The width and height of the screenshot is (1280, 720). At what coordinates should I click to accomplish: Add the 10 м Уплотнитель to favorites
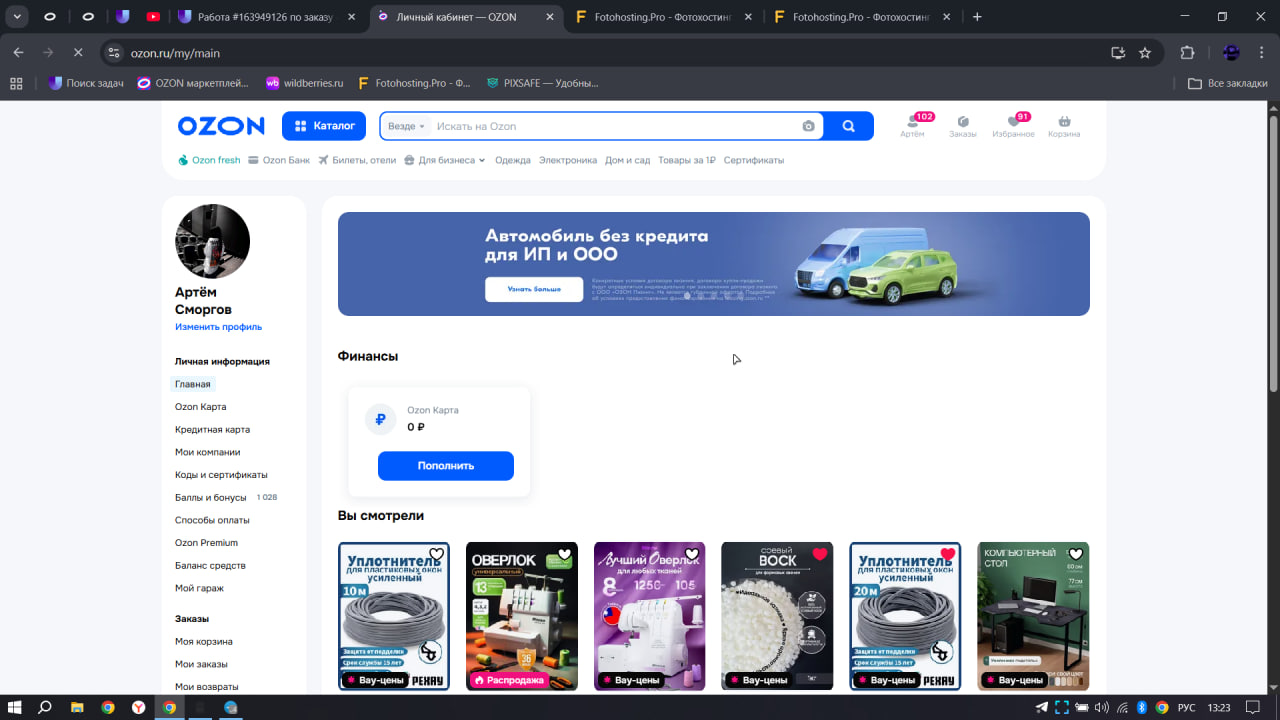(436, 554)
